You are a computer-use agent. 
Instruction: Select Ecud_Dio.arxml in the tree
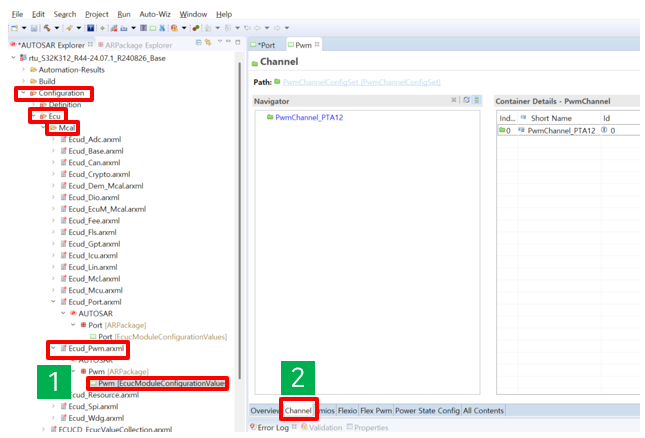(x=94, y=197)
